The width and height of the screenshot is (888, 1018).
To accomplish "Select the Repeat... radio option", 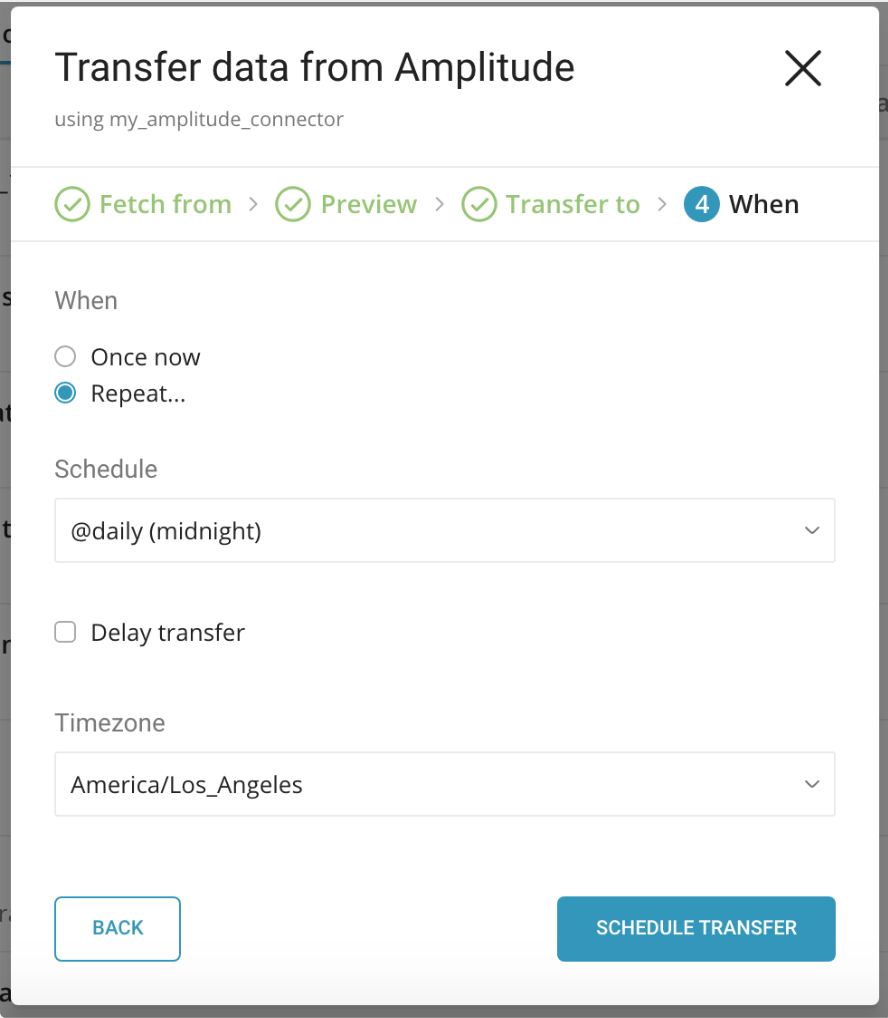I will pyautogui.click(x=65, y=393).
